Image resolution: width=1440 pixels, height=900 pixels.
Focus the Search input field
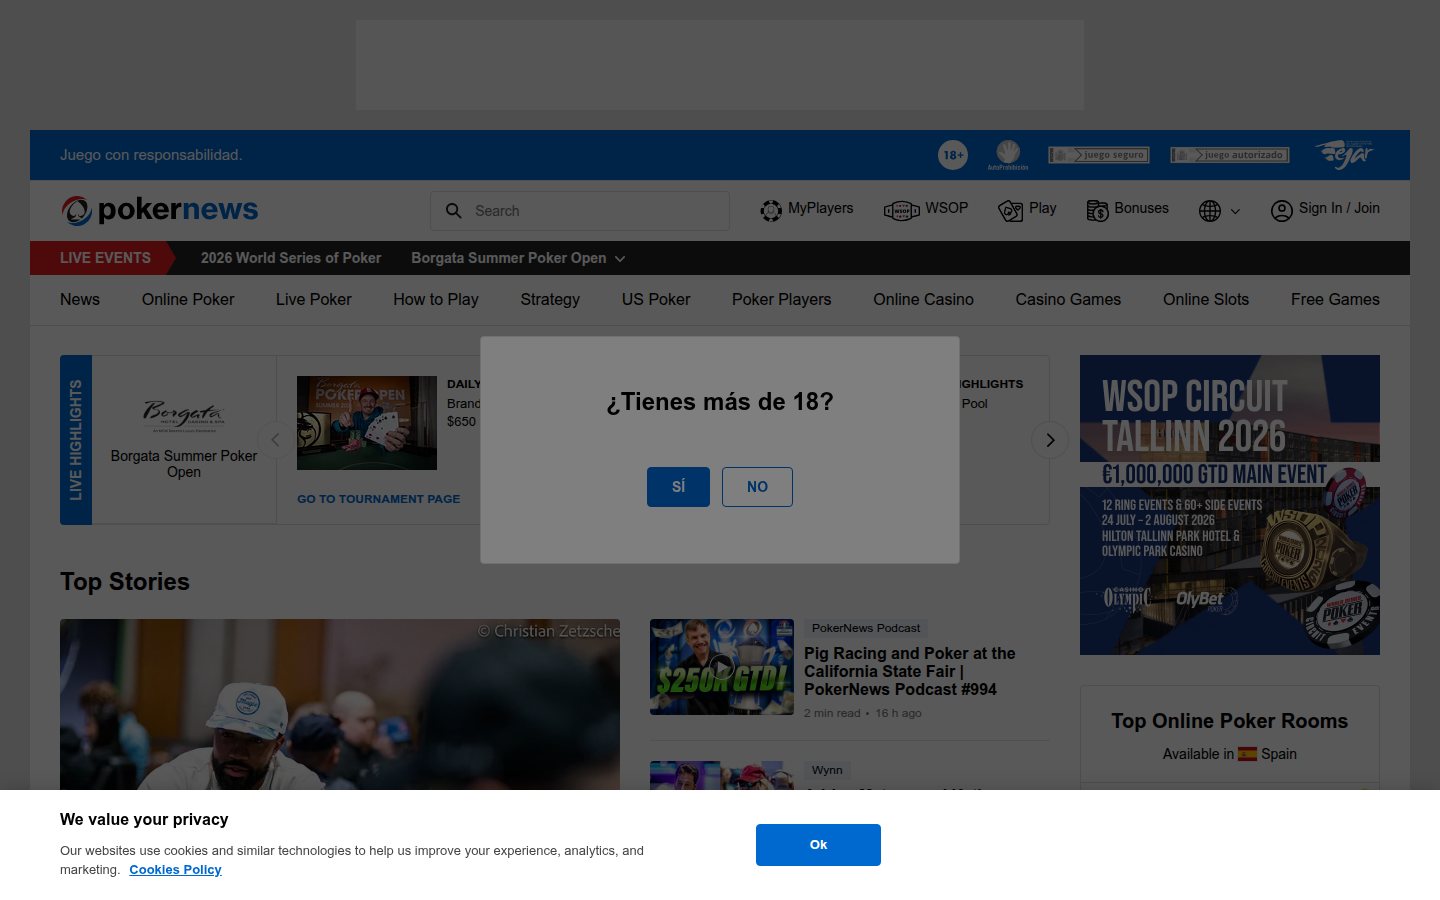click(x=580, y=211)
